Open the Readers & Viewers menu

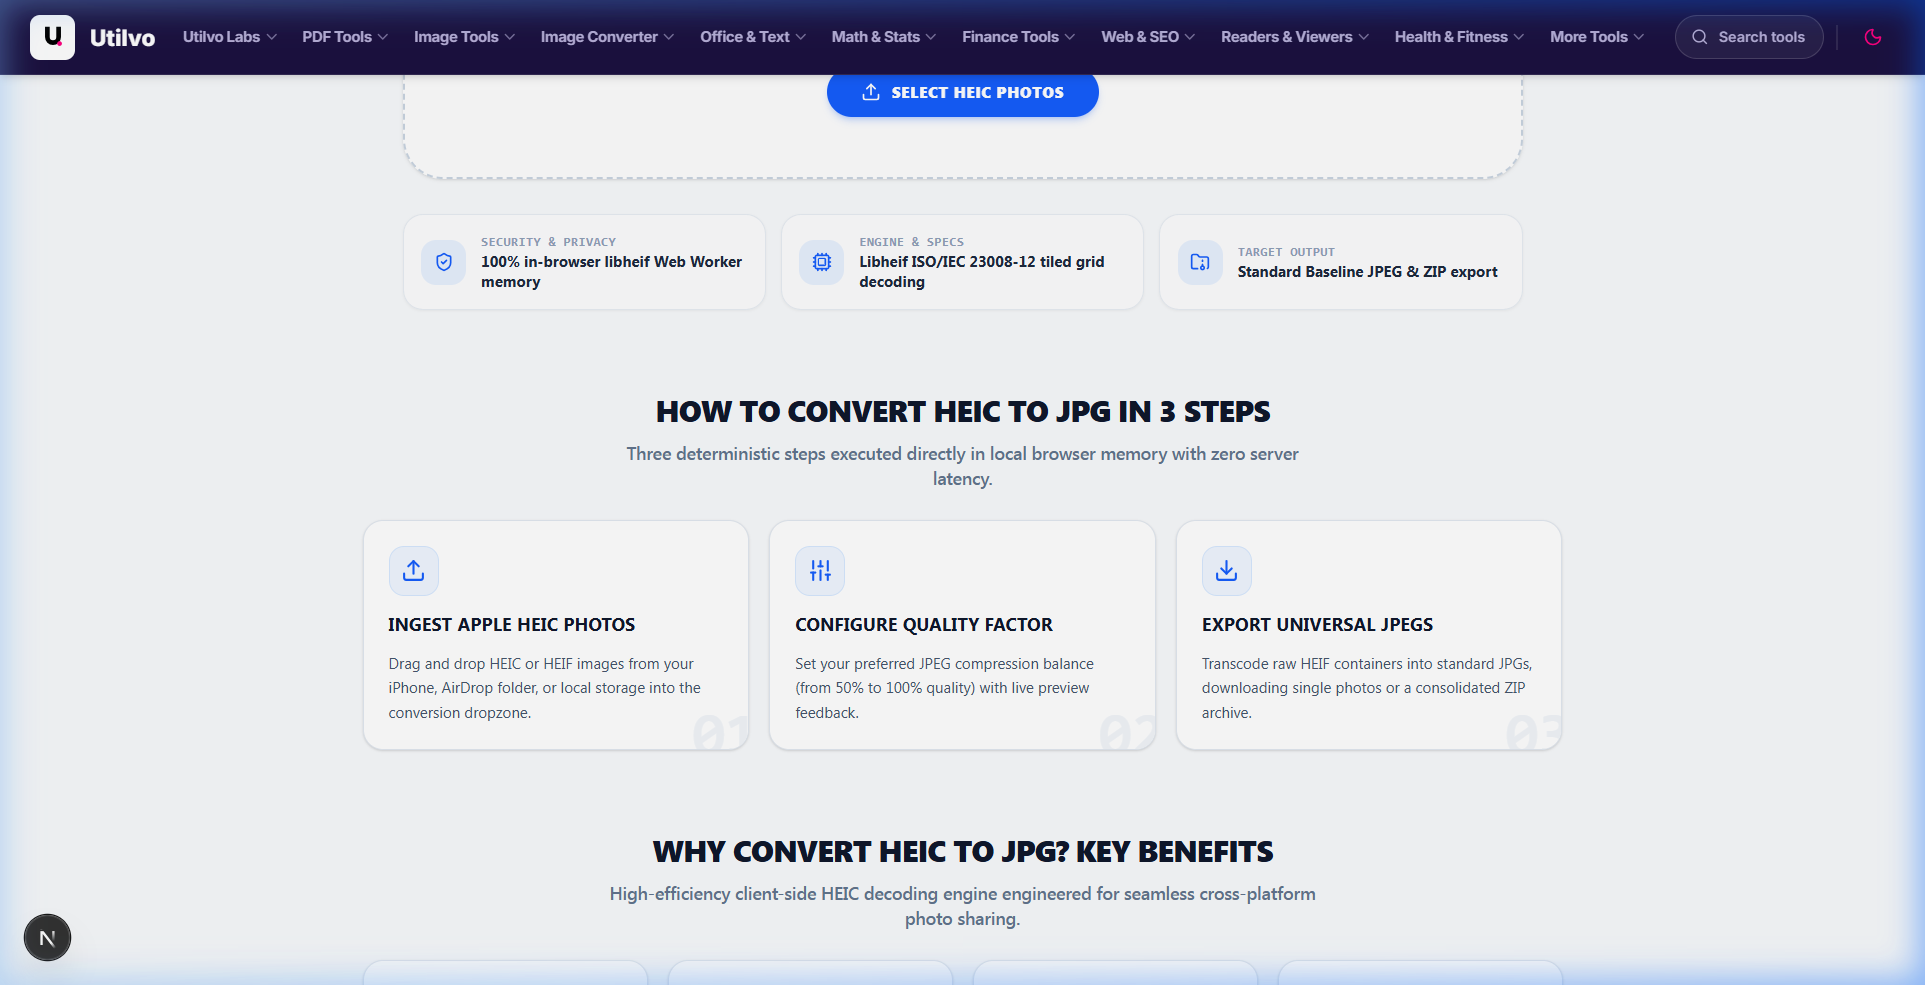click(x=1295, y=37)
